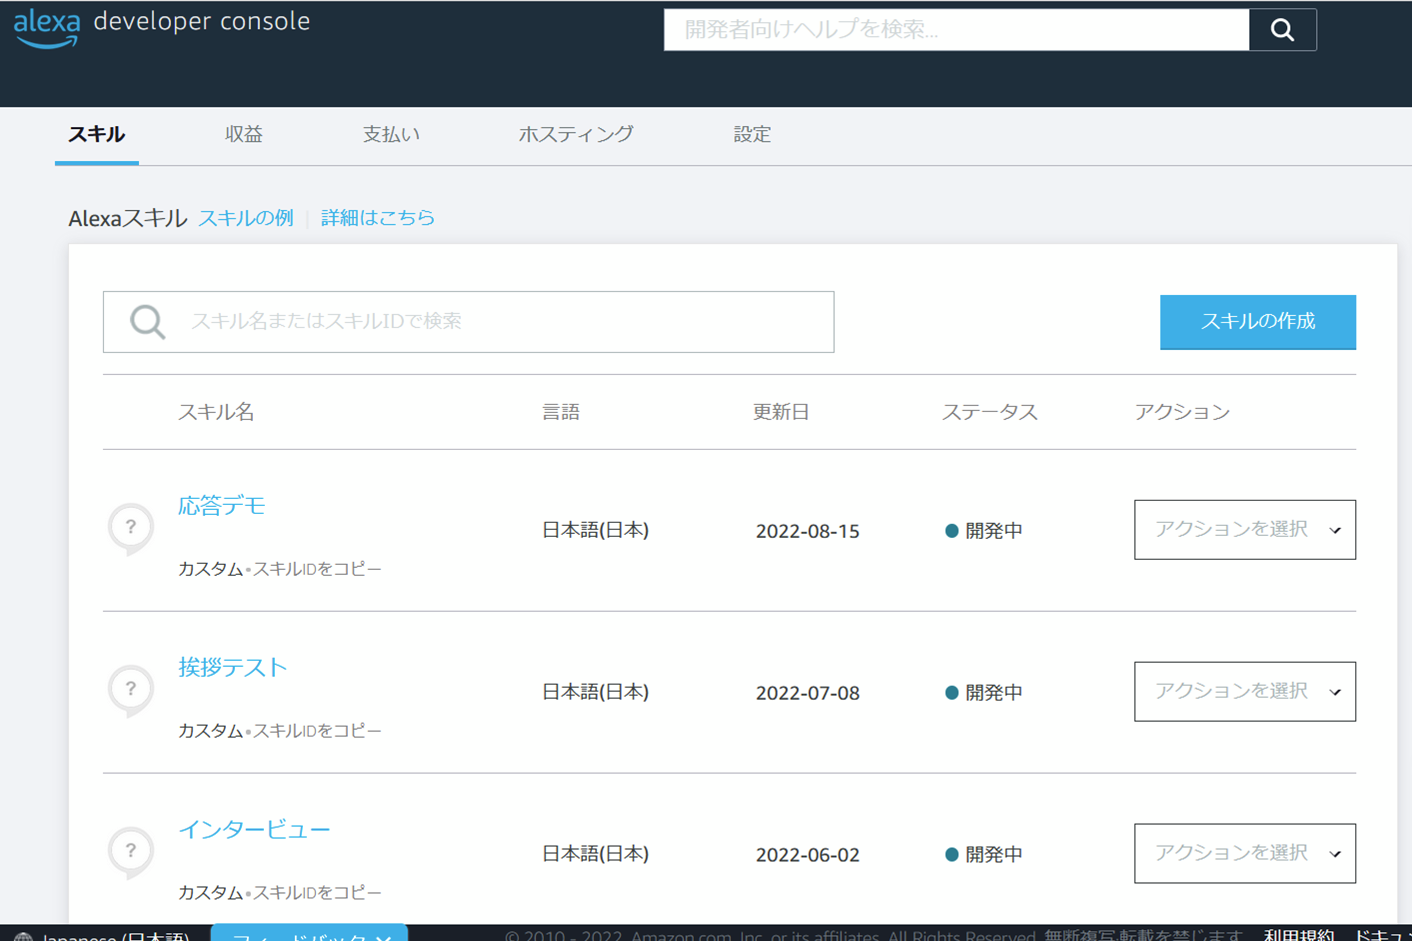Click the Alexa developer console logo
Image resolution: width=1412 pixels, height=941 pixels.
tap(162, 27)
